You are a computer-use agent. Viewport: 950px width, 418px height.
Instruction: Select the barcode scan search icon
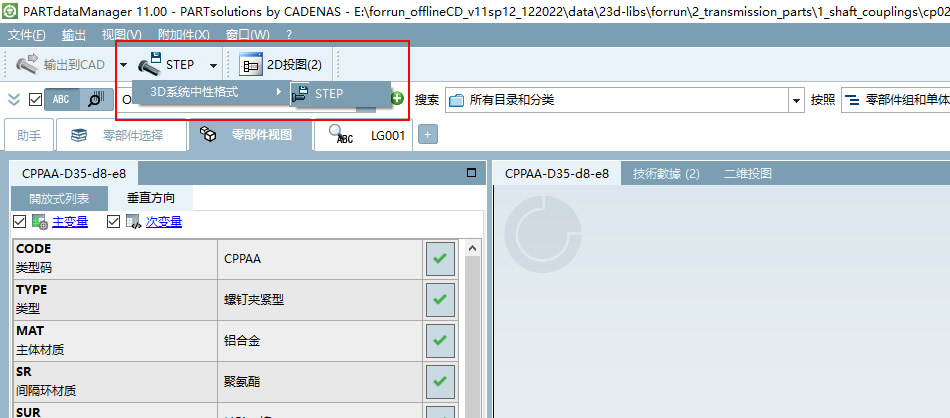pyautogui.click(x=95, y=99)
